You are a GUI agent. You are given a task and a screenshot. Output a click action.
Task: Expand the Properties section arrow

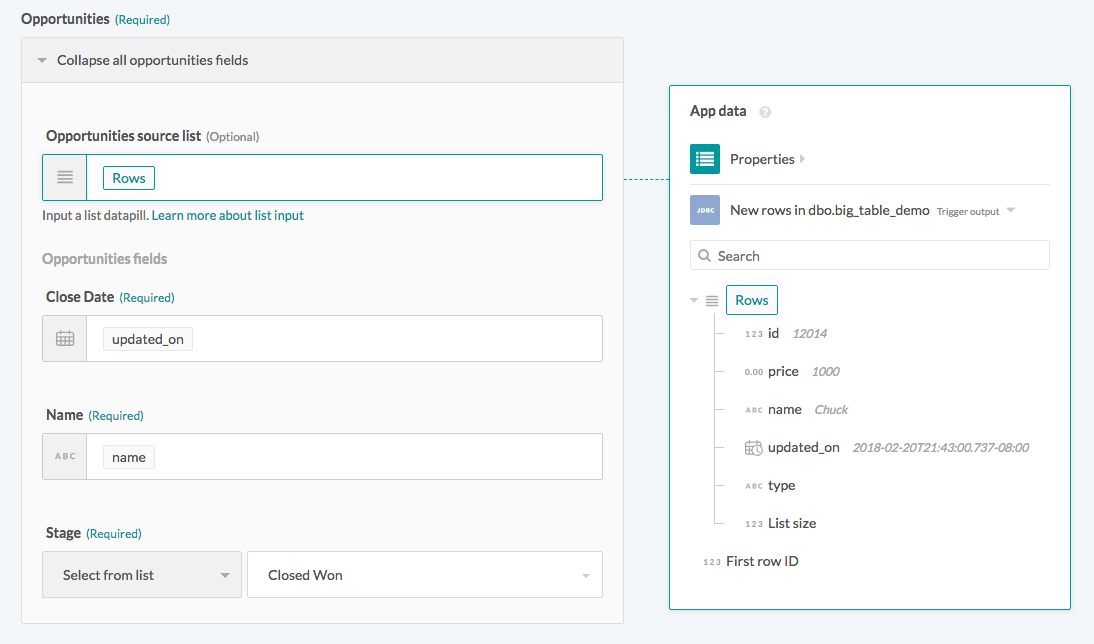click(x=803, y=159)
